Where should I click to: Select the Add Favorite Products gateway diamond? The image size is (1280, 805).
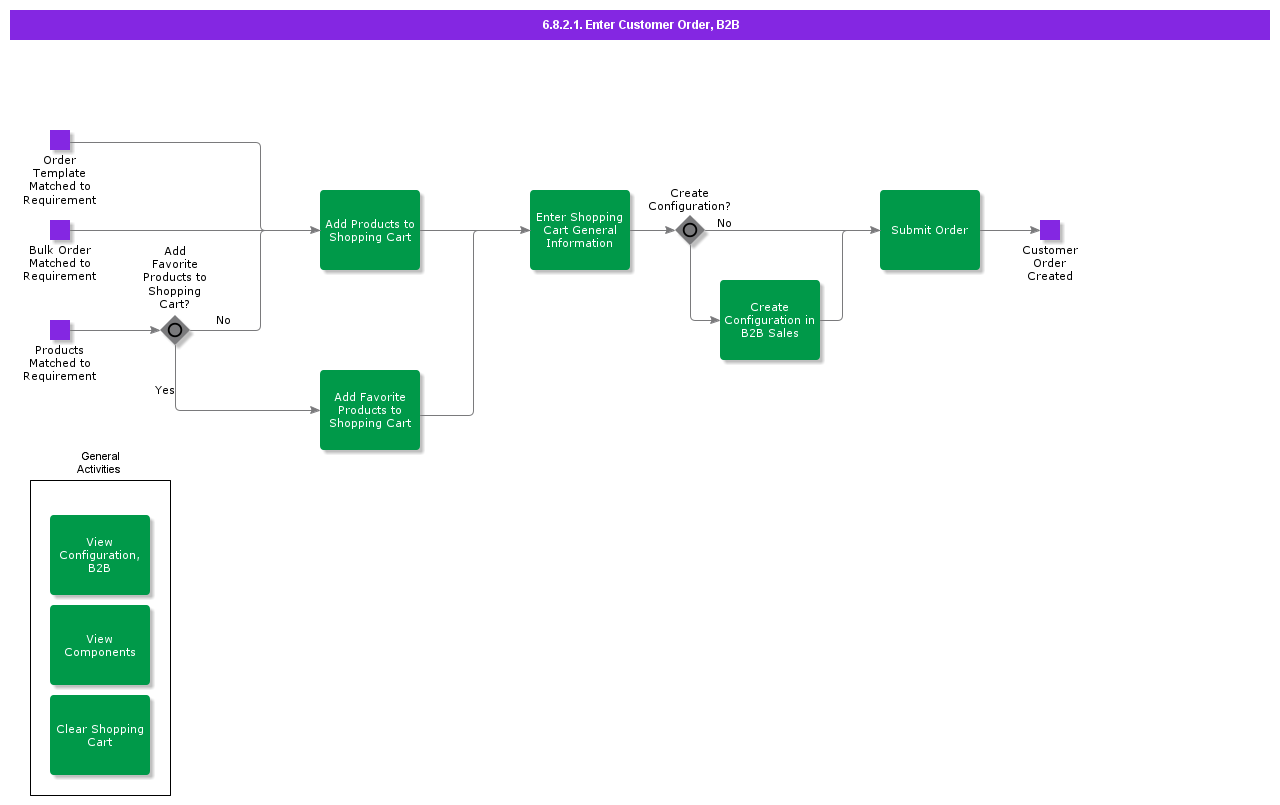point(175,330)
